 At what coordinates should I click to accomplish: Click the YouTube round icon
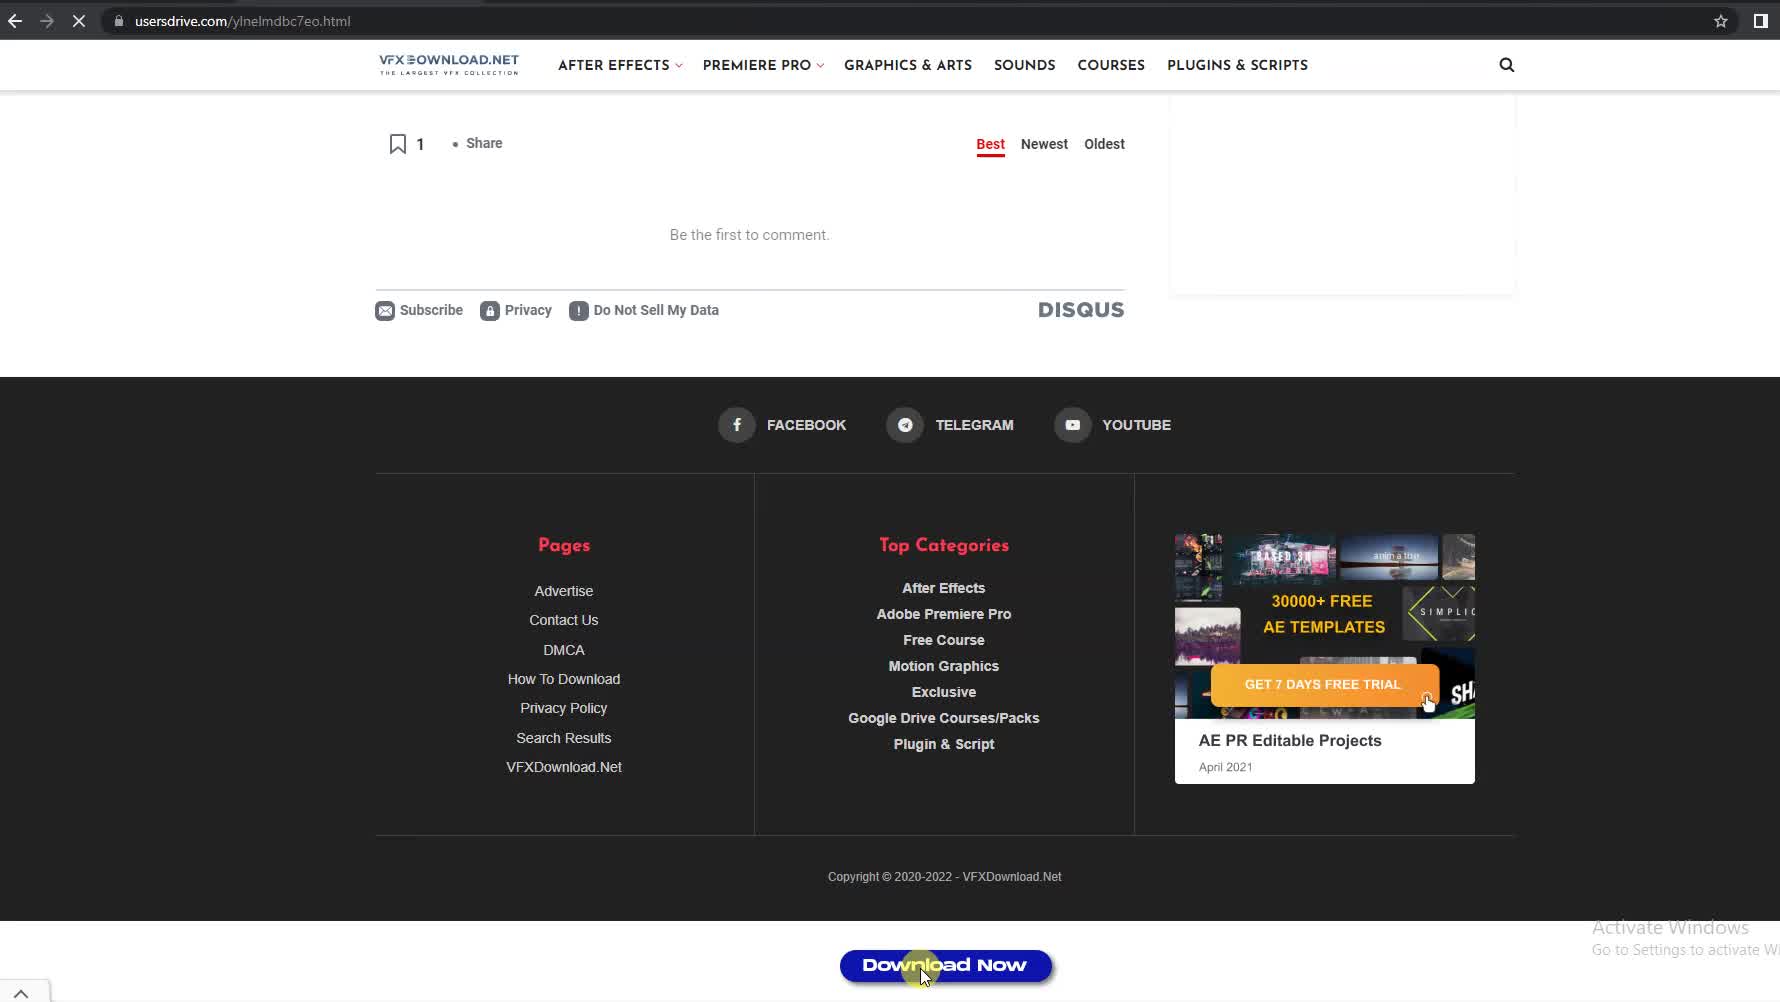click(x=1073, y=425)
